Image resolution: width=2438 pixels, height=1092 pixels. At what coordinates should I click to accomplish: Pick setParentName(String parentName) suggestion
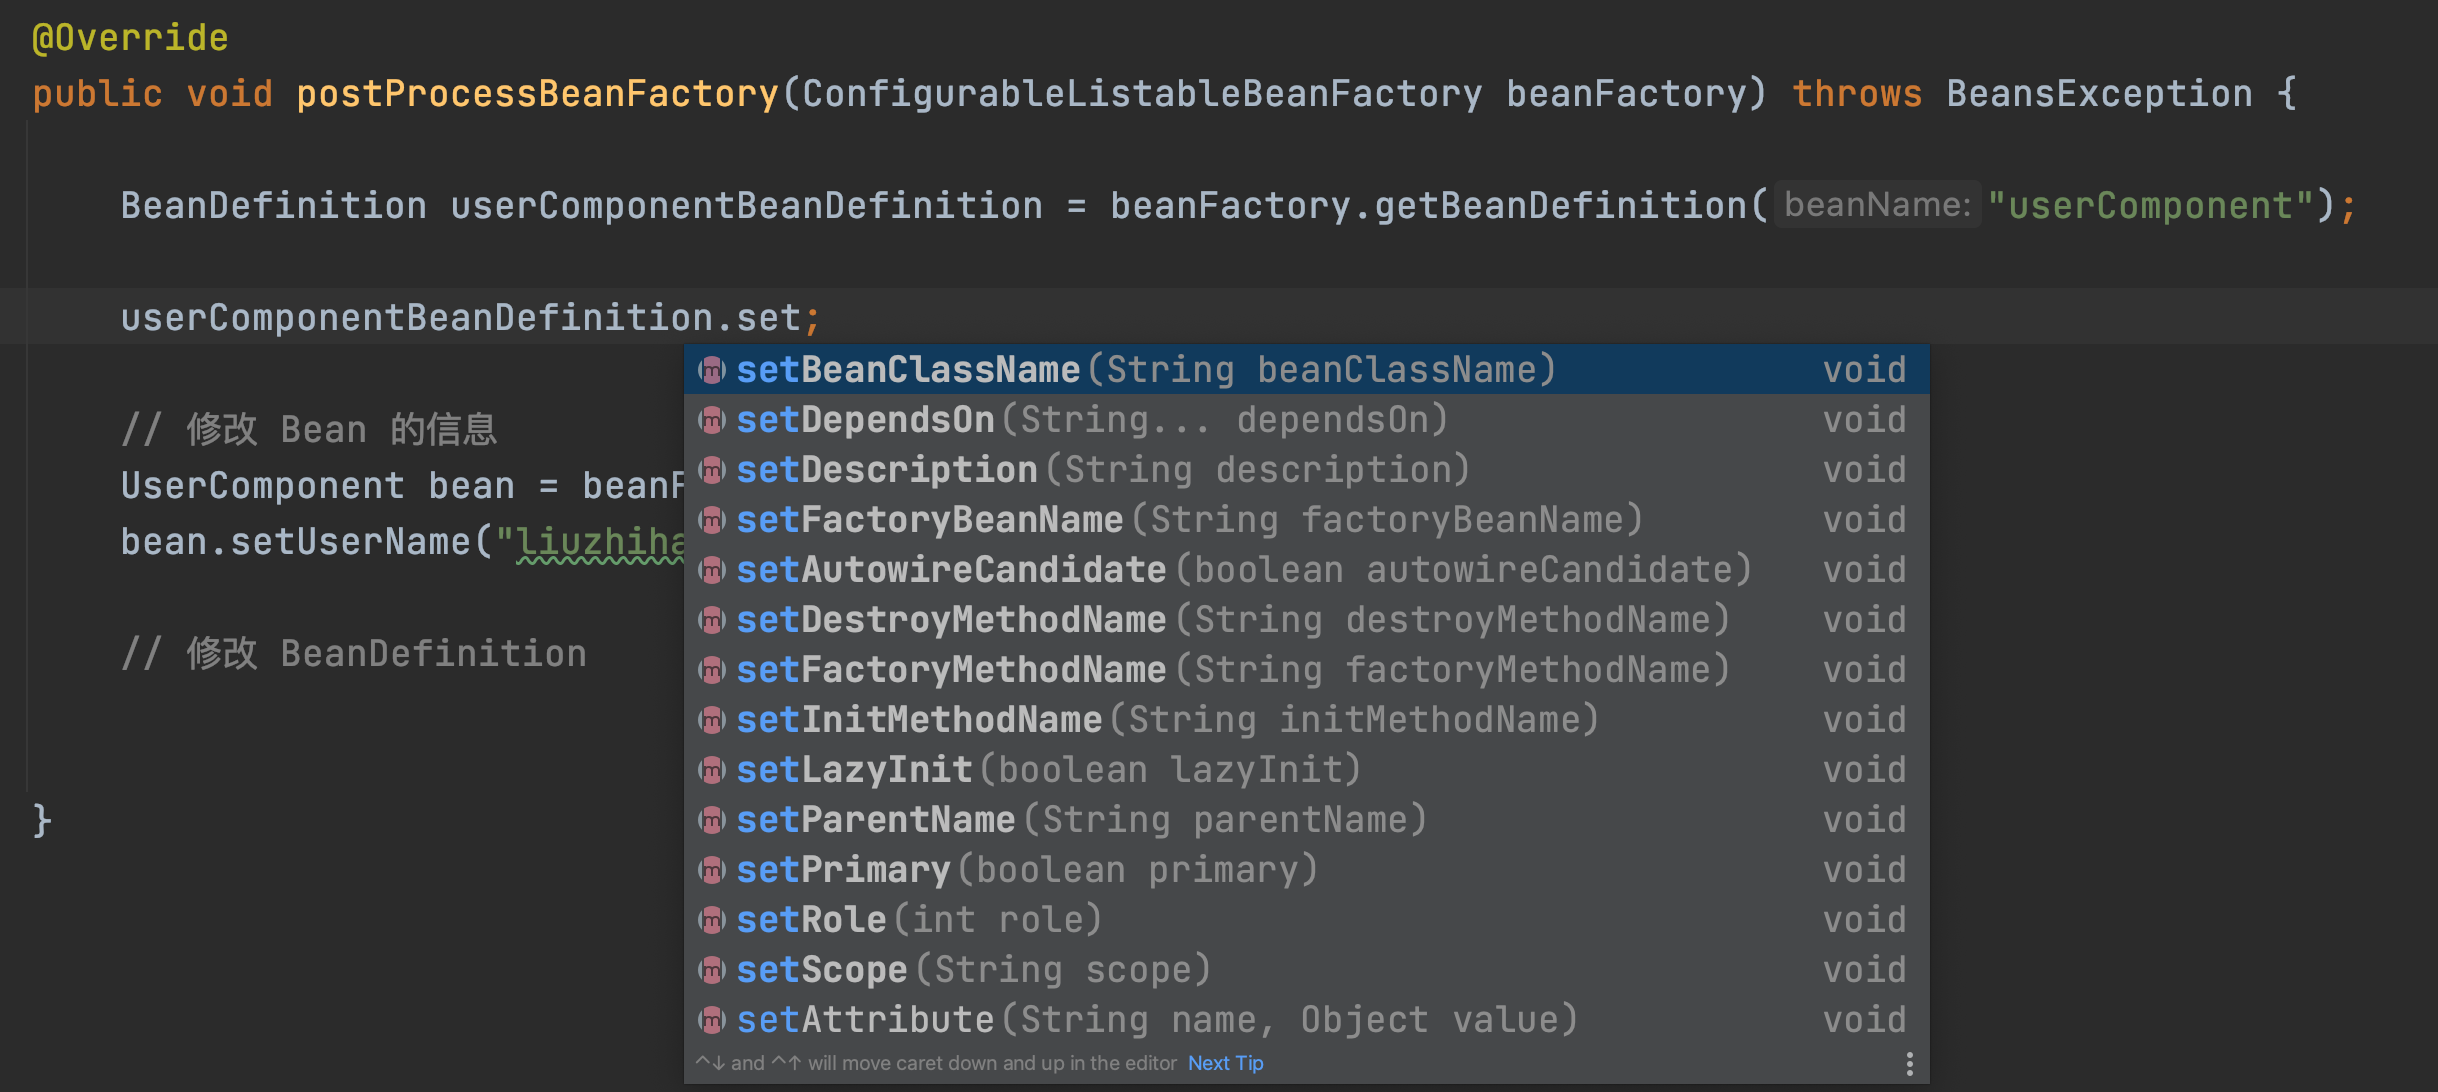pos(1307,820)
